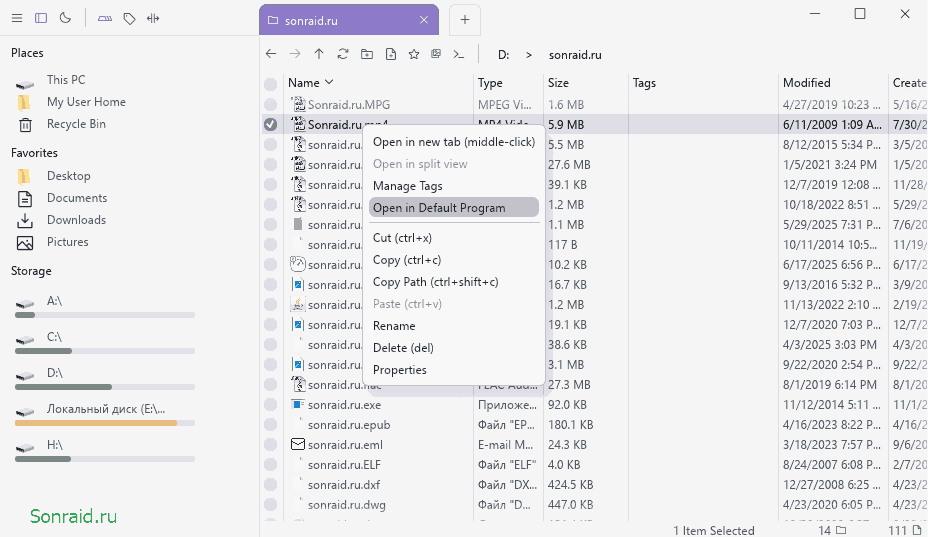Click the split view icon in top toolbar
The image size is (928, 537).
pyautogui.click(x=153, y=18)
